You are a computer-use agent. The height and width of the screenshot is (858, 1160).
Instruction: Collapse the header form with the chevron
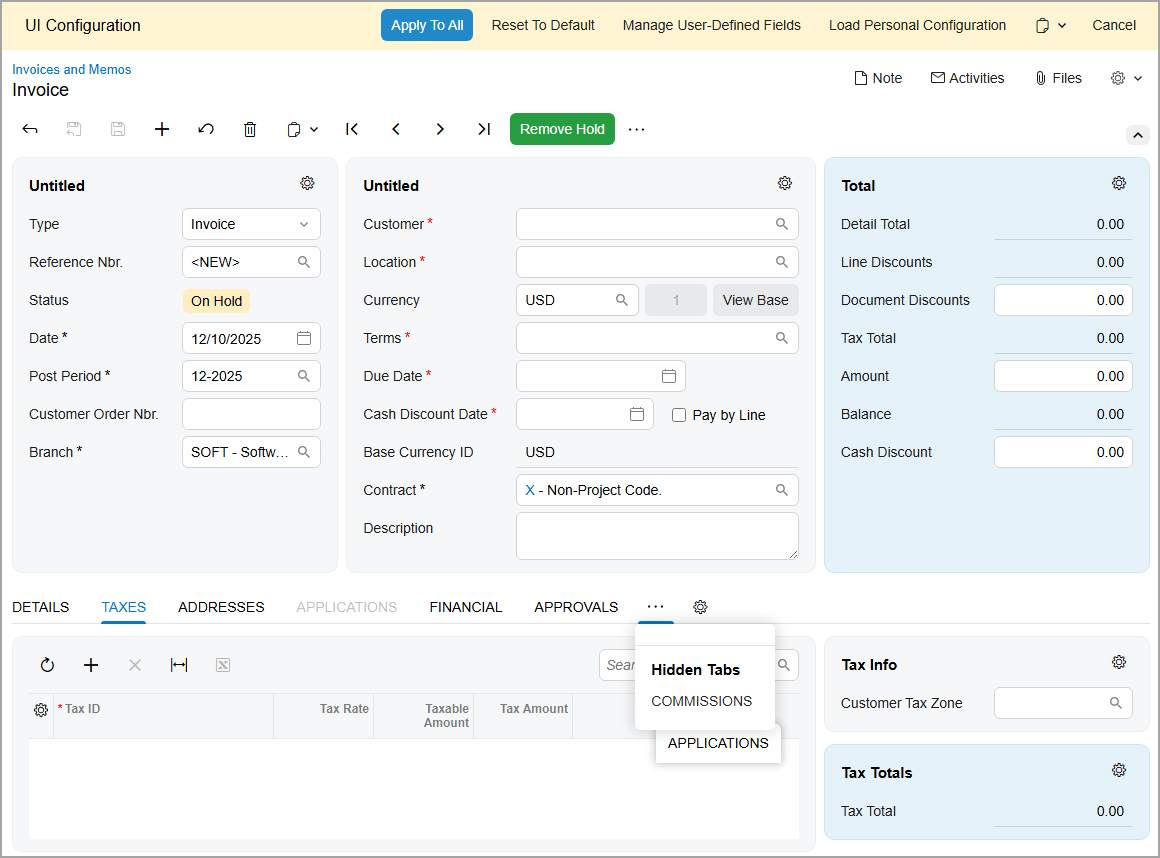coord(1138,135)
